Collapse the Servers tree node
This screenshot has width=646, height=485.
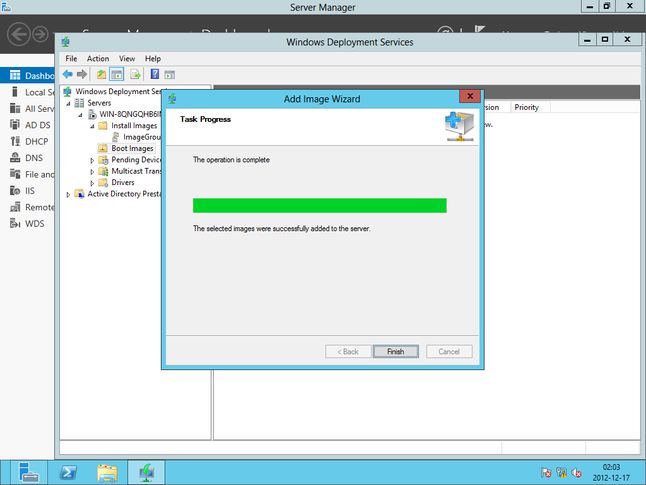(x=68, y=103)
